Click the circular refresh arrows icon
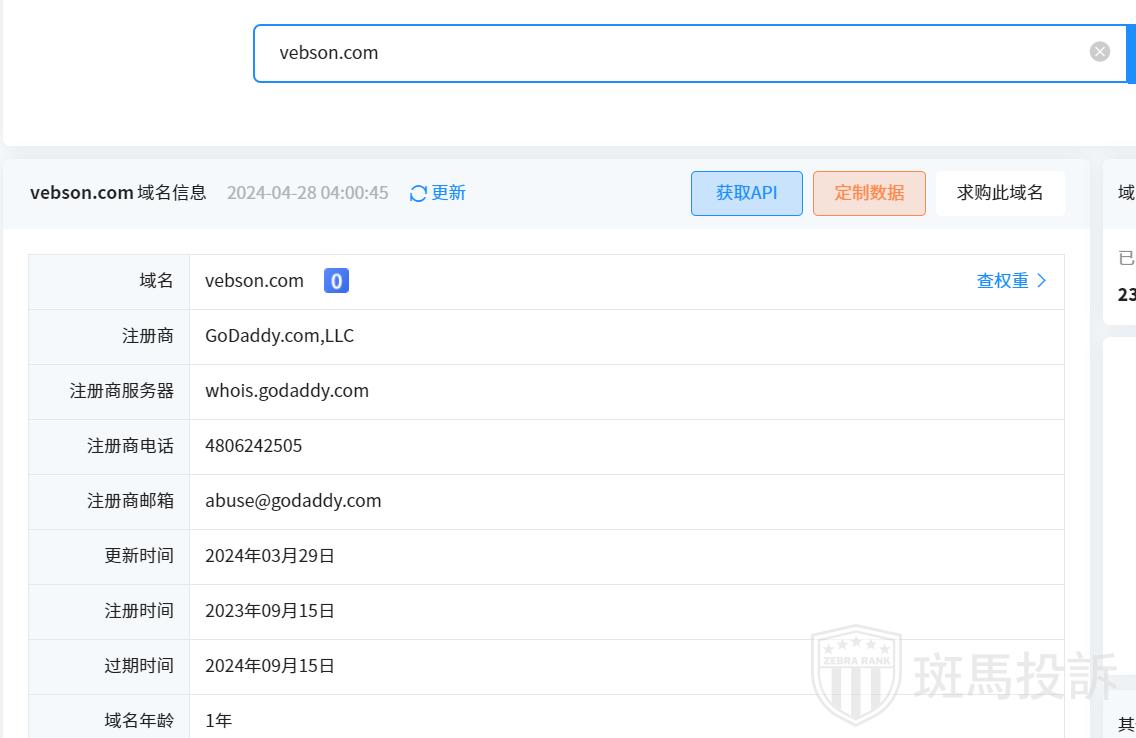This screenshot has width=1136, height=738. (x=418, y=194)
